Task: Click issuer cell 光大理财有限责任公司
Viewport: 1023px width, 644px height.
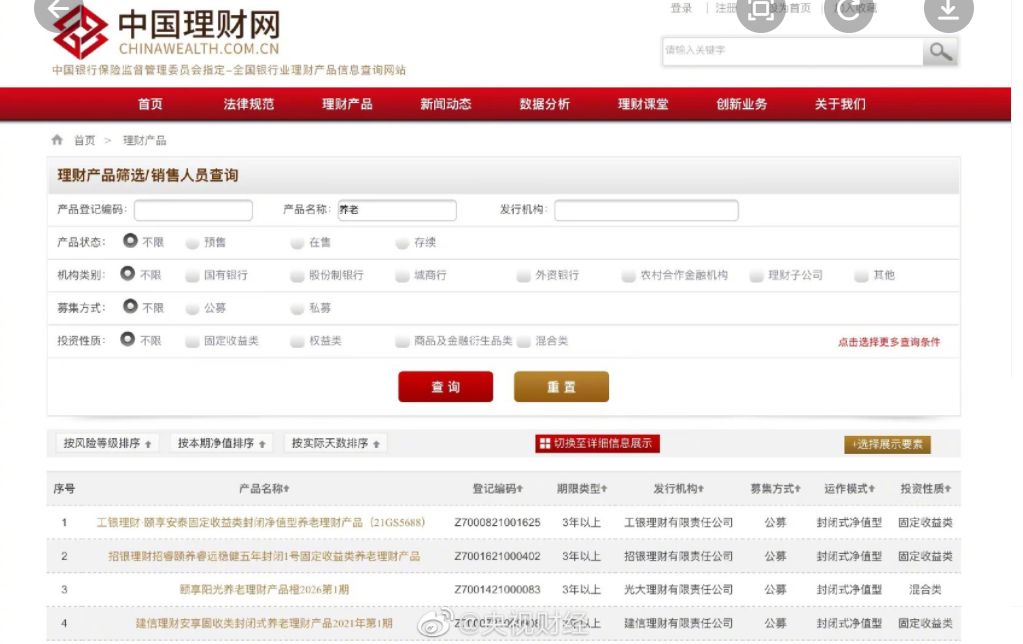Action: (x=679, y=590)
